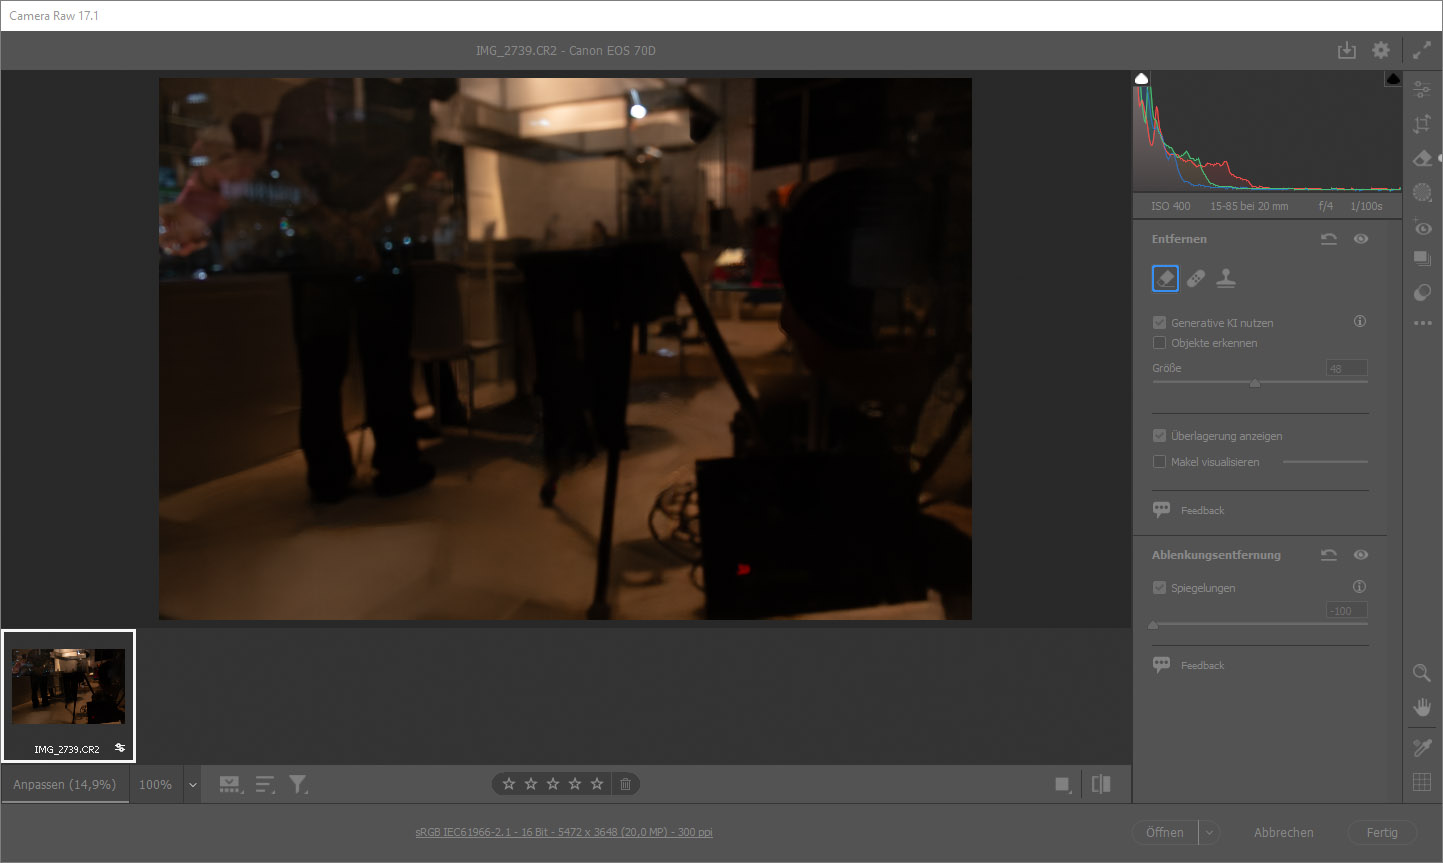Expand the Öffnen button dropdown arrow
1443x863 pixels.
tap(1209, 832)
